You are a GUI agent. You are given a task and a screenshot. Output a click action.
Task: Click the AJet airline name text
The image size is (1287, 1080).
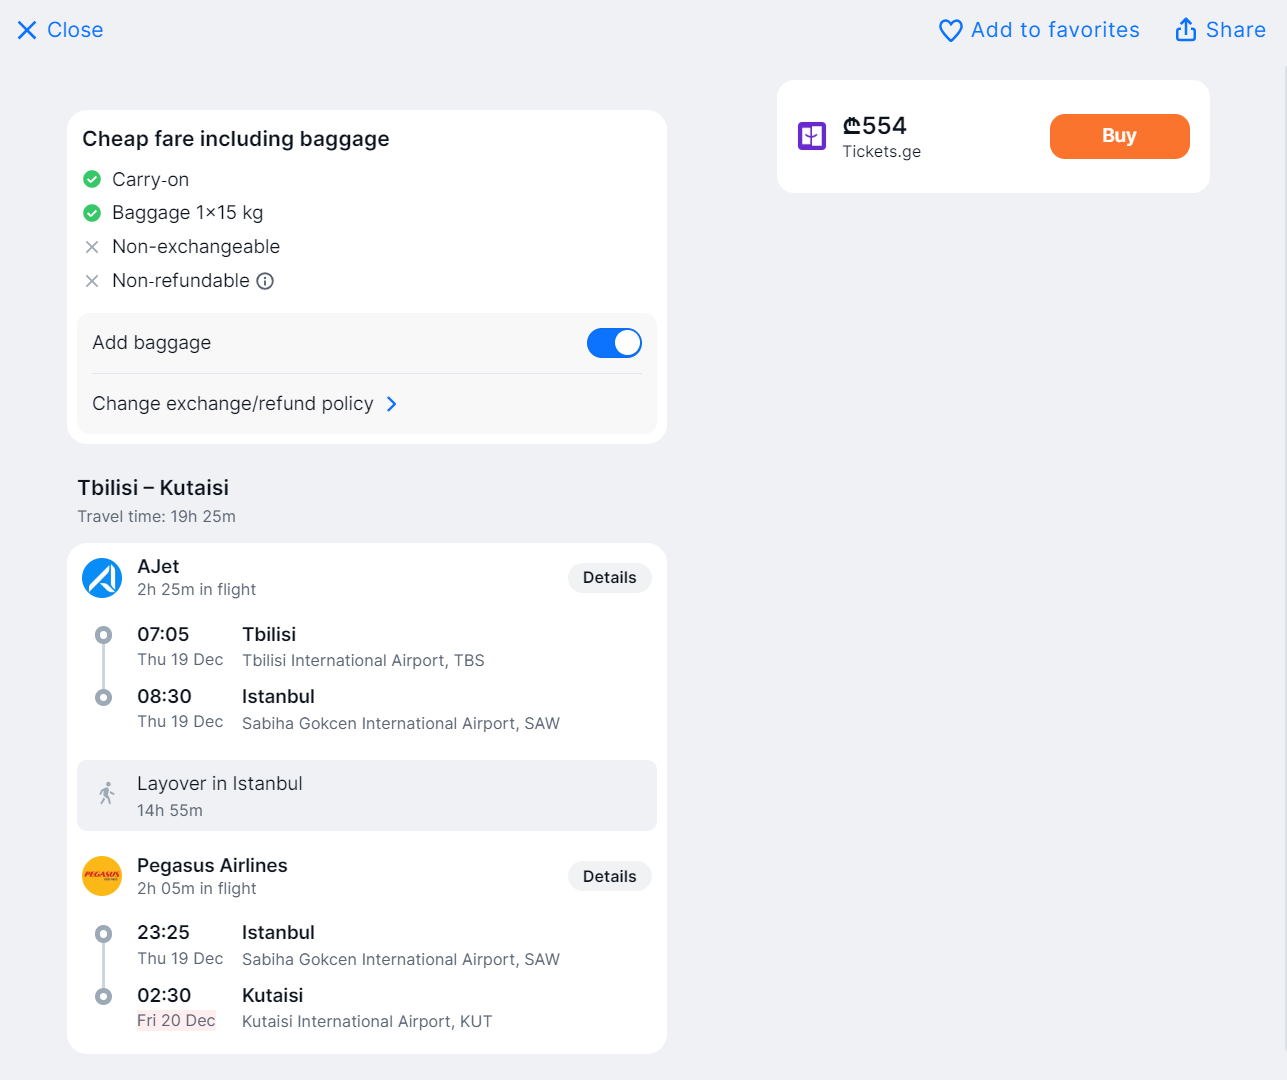(x=158, y=567)
